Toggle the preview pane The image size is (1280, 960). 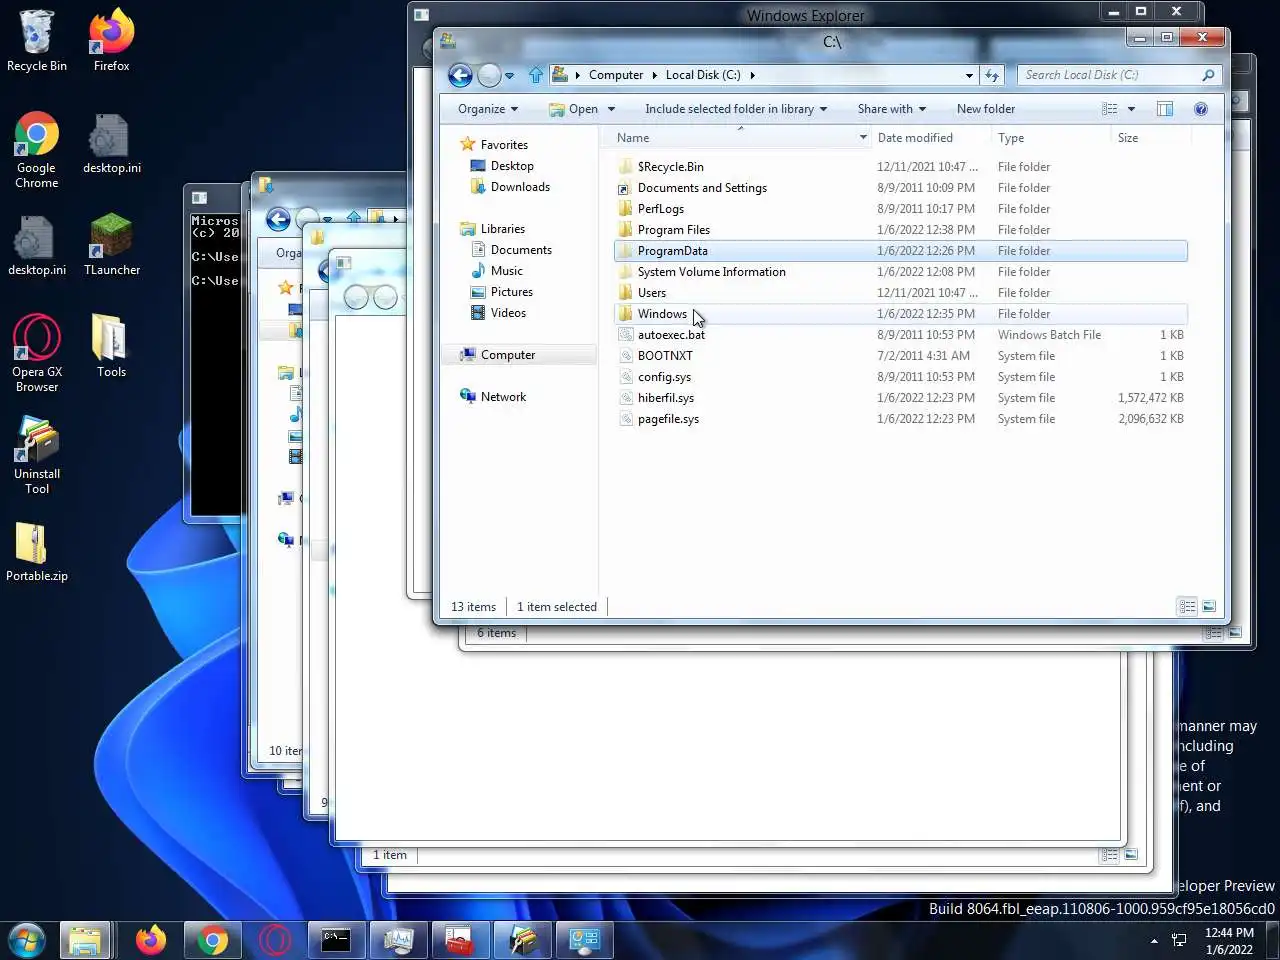(x=1165, y=109)
